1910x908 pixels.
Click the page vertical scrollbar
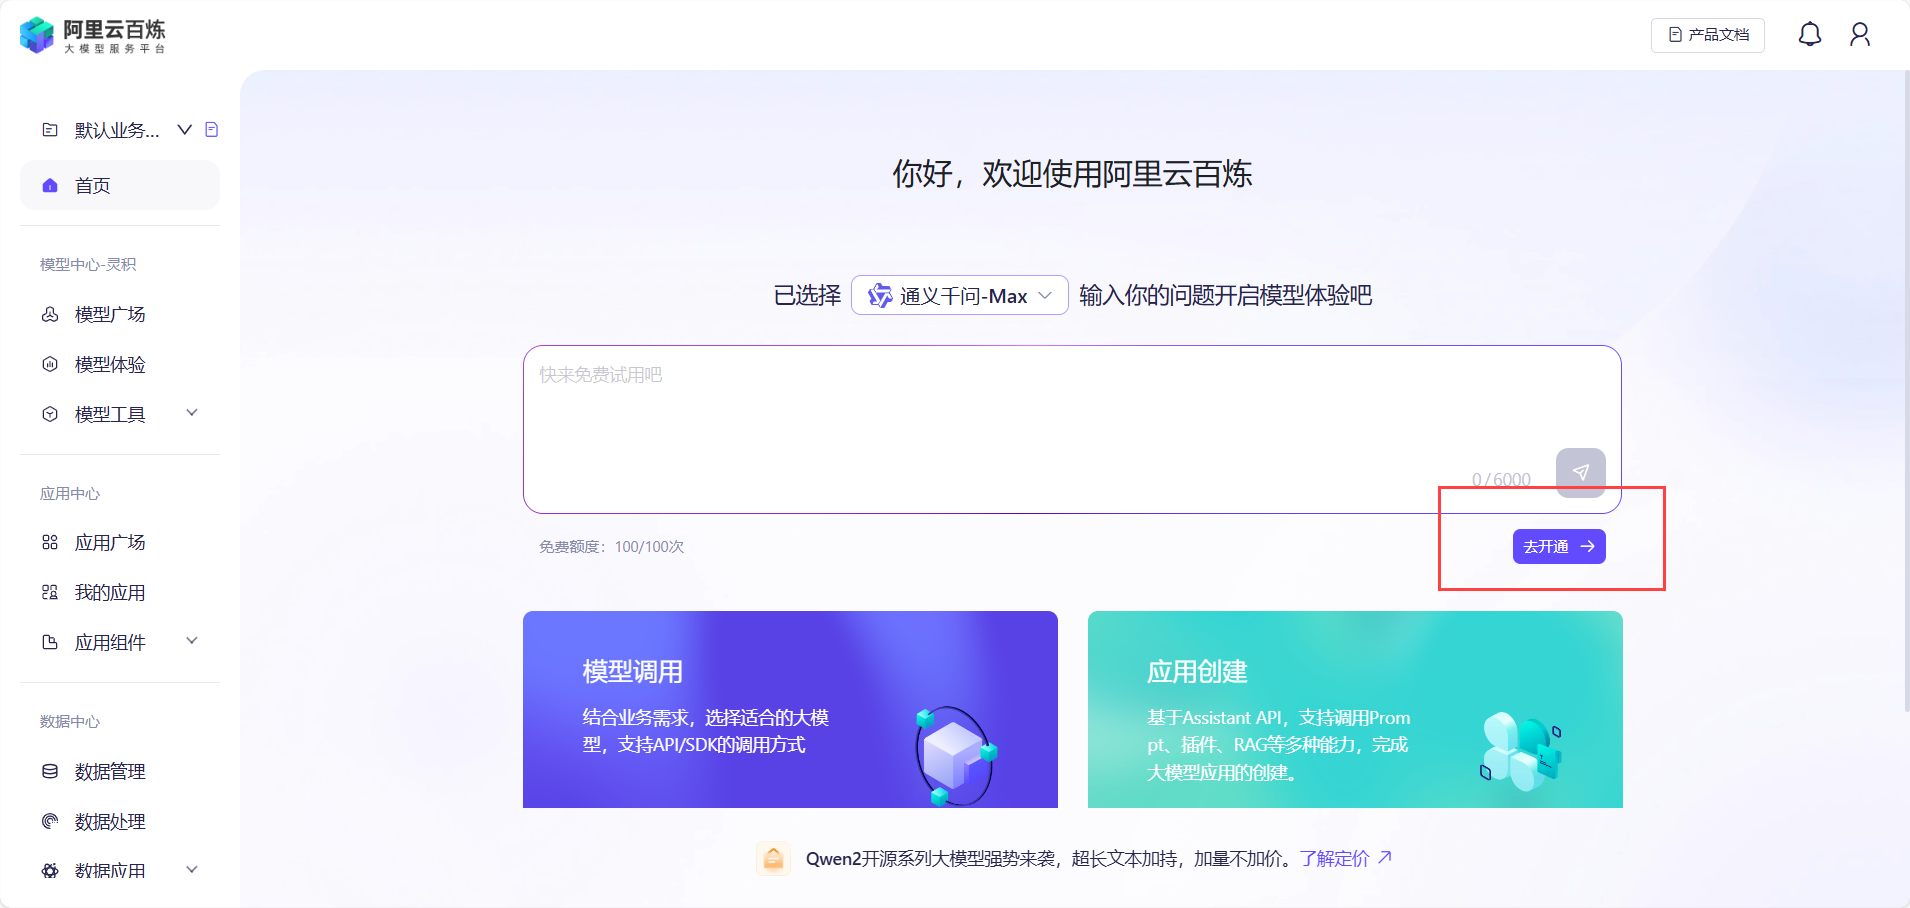pos(1905,390)
